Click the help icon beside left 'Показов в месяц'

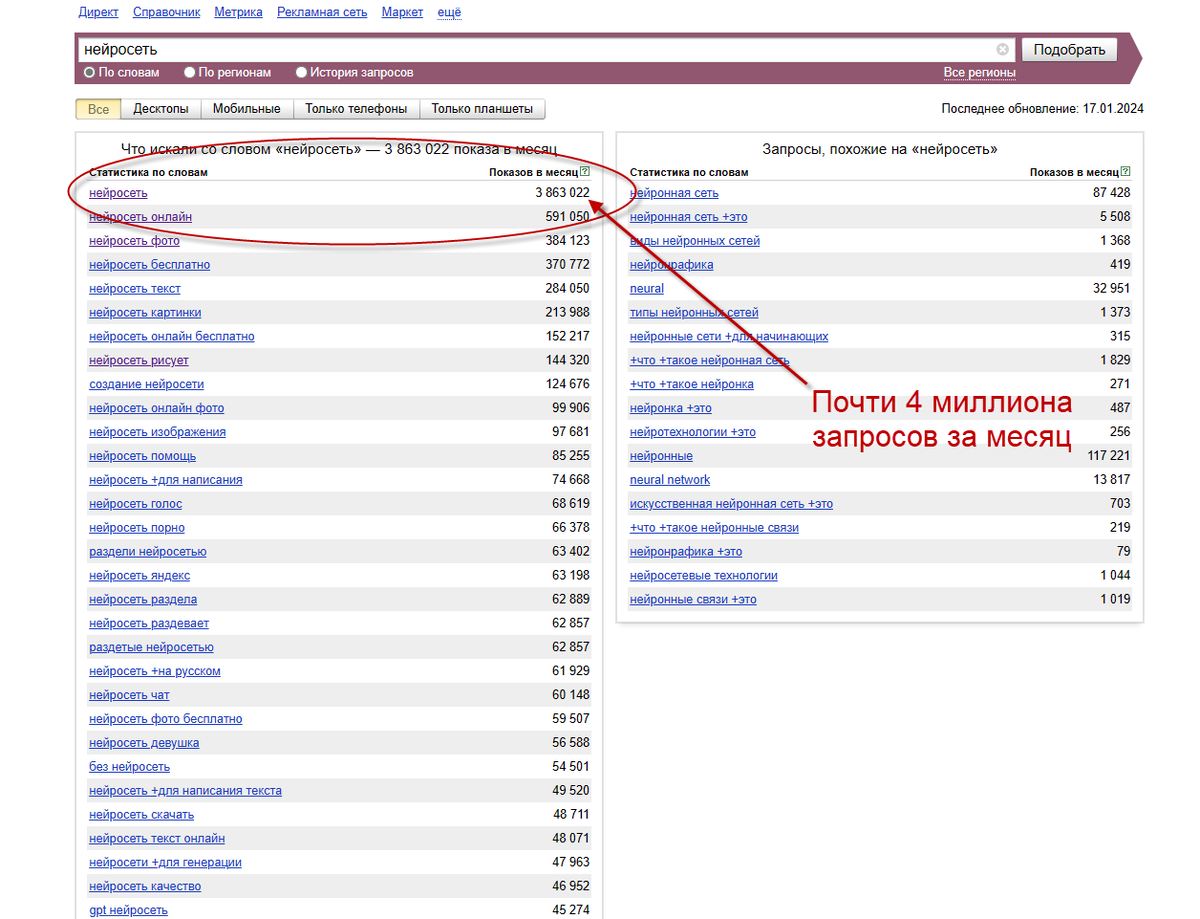click(585, 172)
